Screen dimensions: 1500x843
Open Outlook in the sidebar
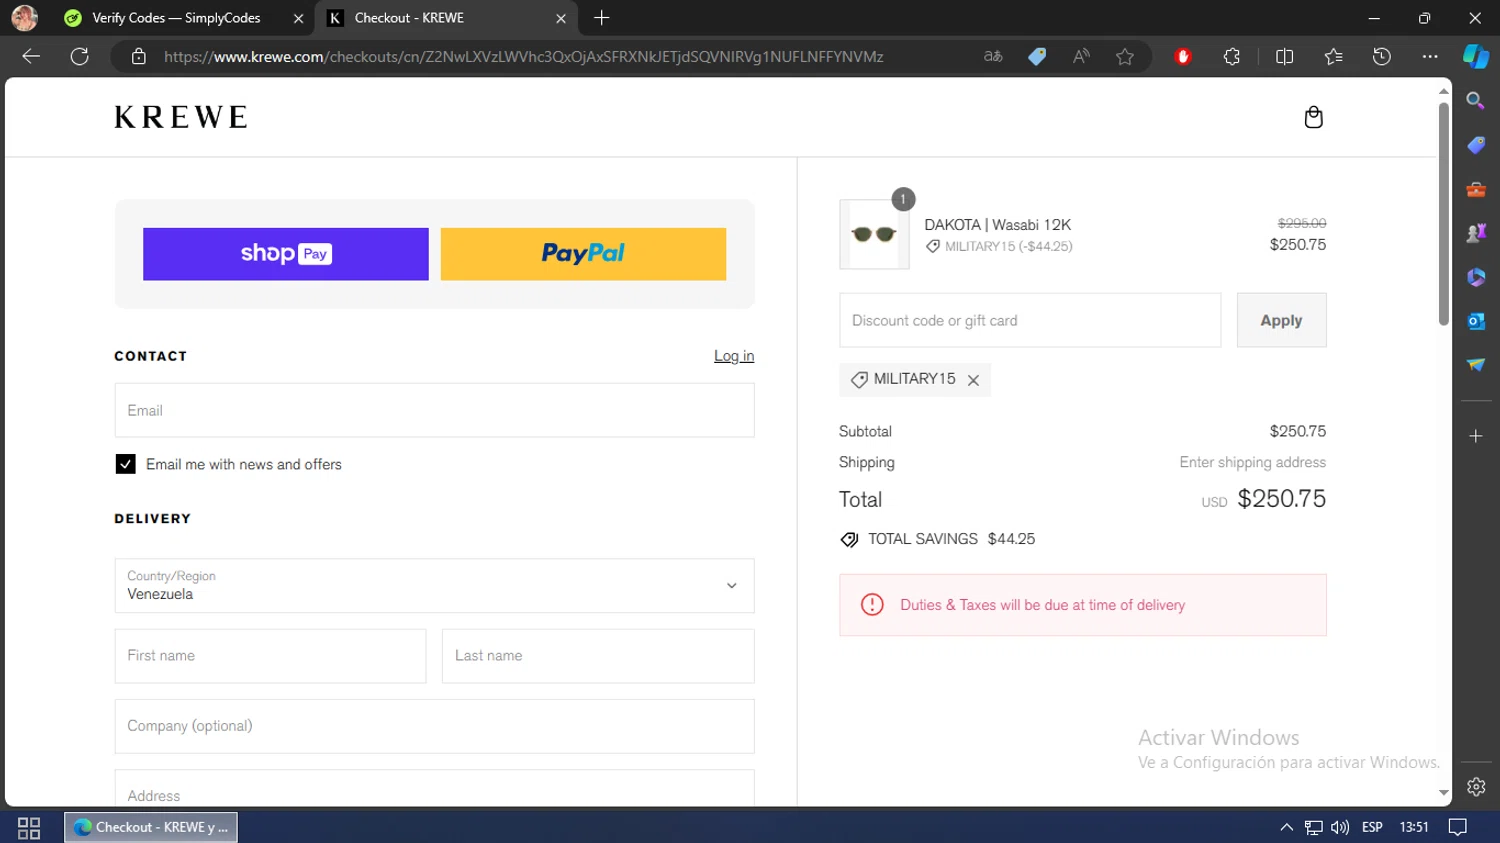click(1476, 321)
